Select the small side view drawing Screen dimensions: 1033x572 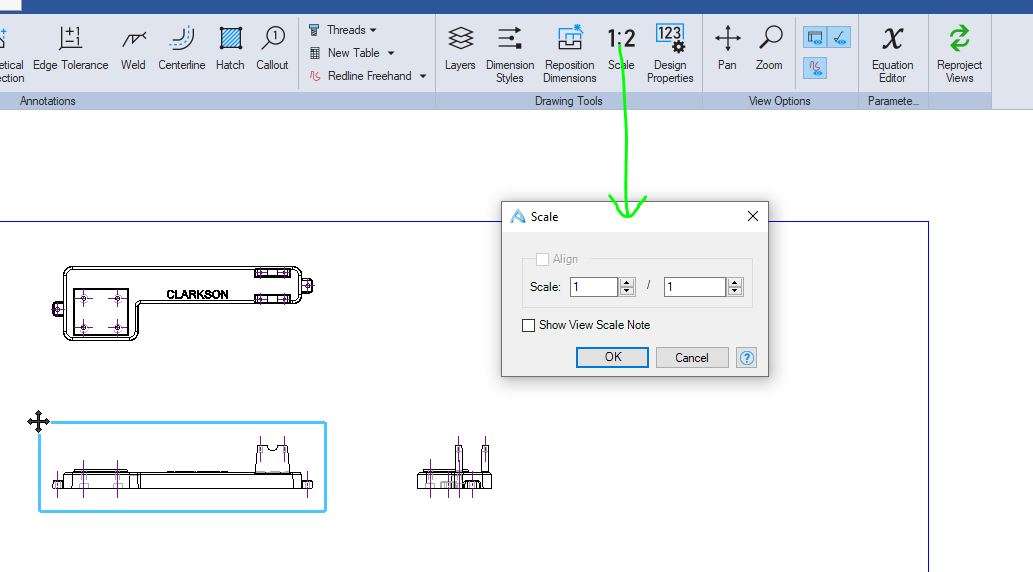[455, 467]
